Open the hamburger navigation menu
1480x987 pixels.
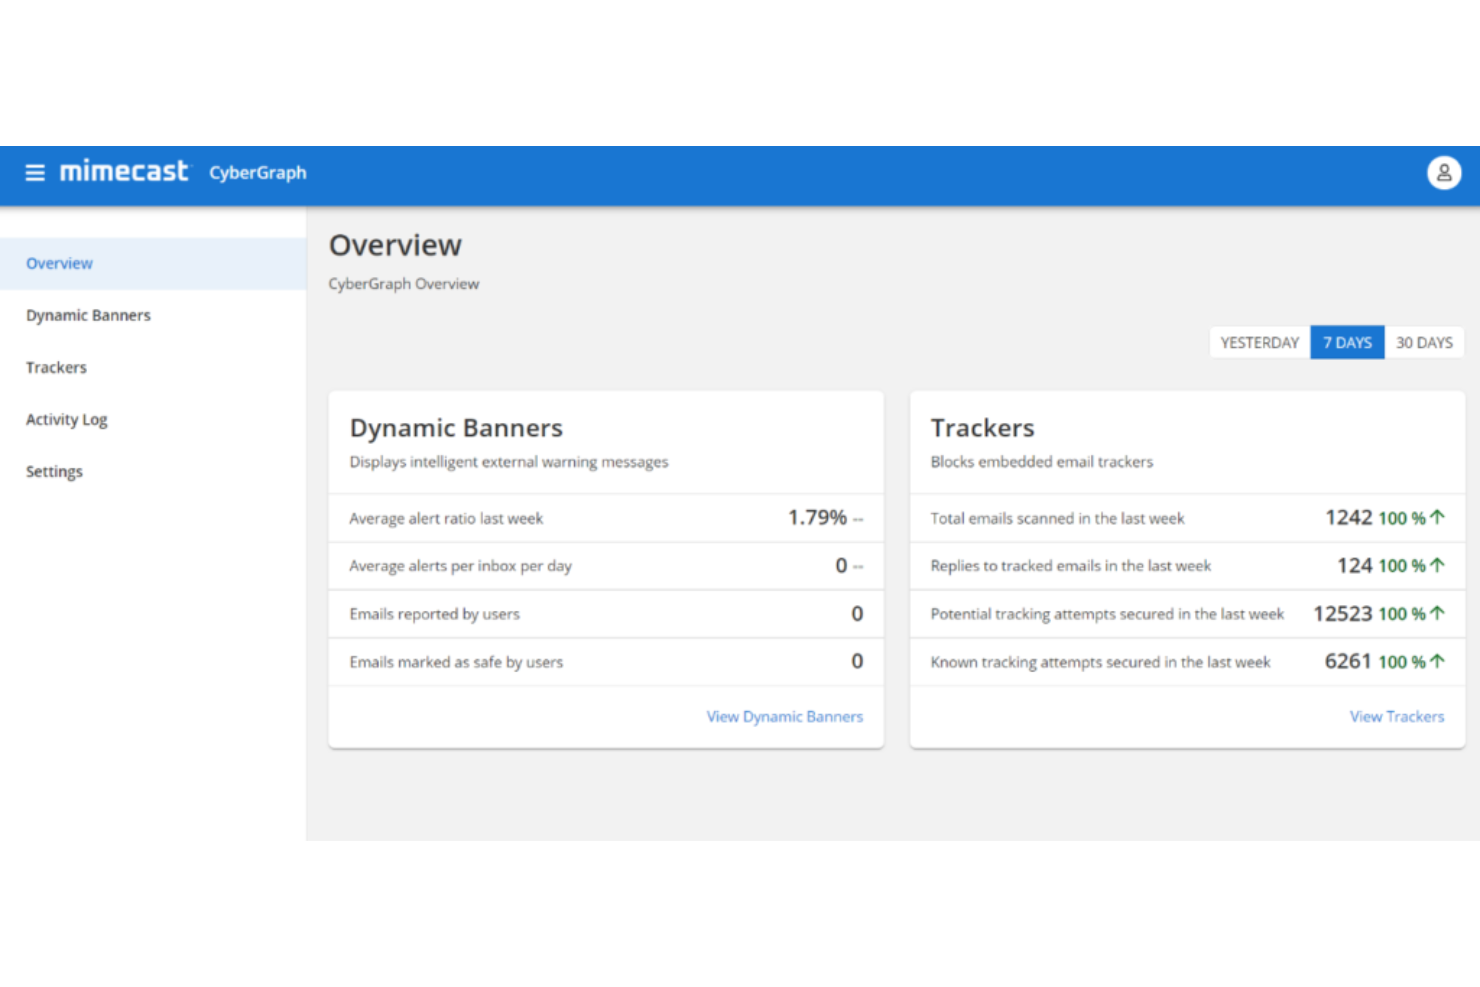tap(35, 172)
